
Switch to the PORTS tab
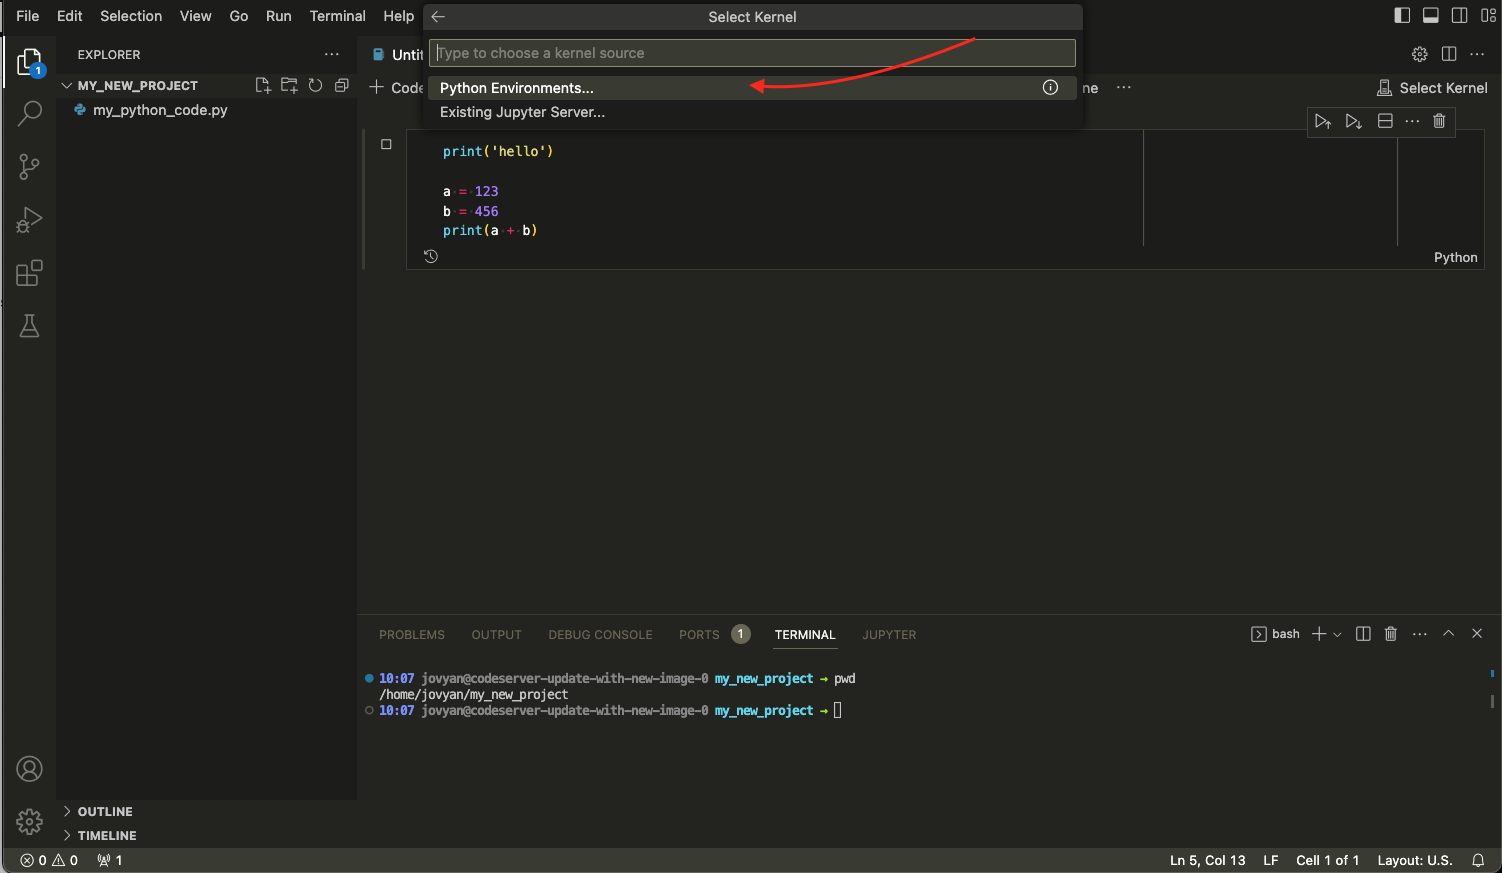pos(699,635)
